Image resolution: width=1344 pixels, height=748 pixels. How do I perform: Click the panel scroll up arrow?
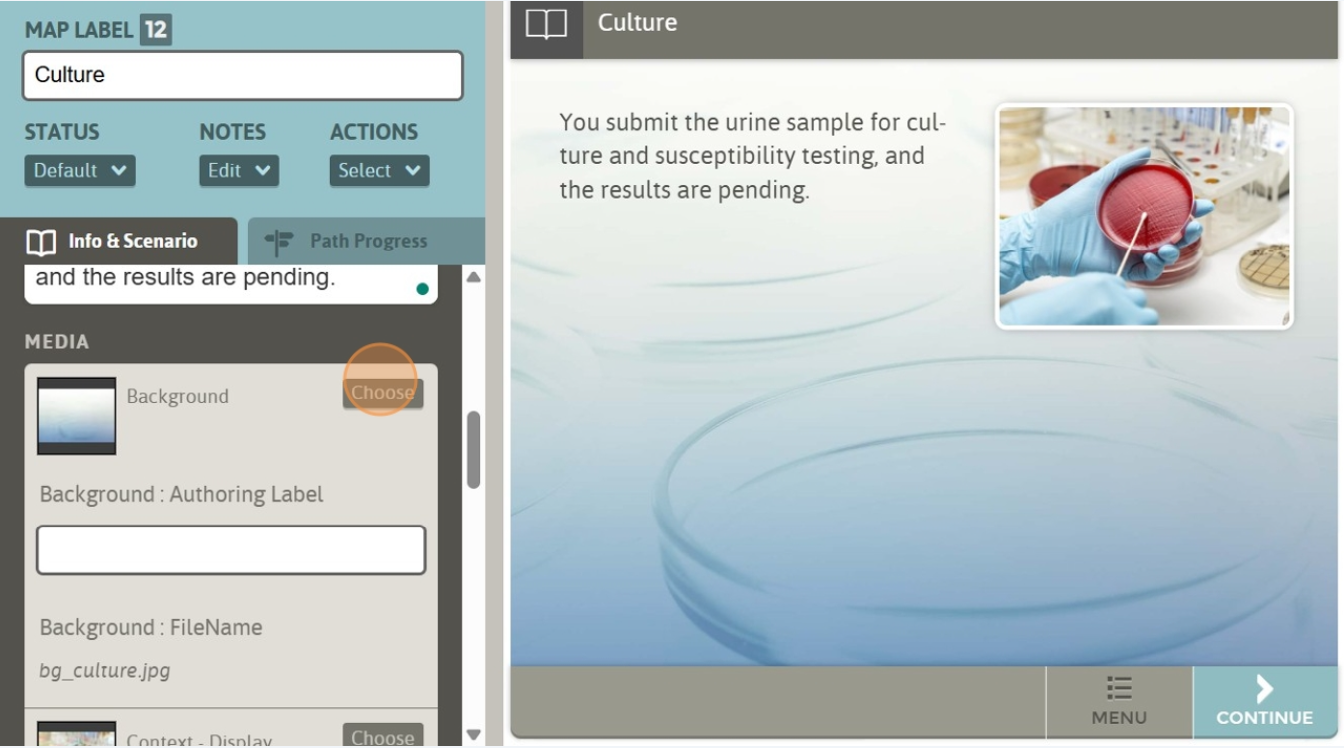474,277
